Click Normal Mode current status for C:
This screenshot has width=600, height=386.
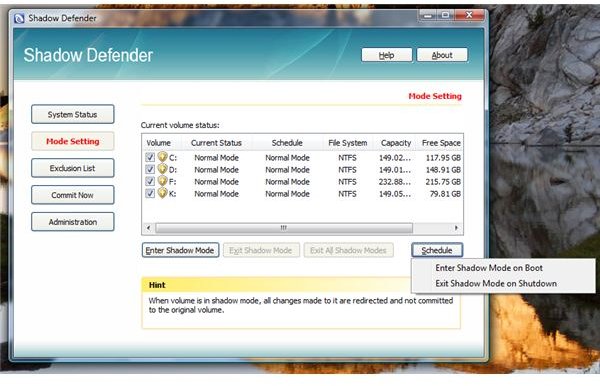(x=217, y=158)
